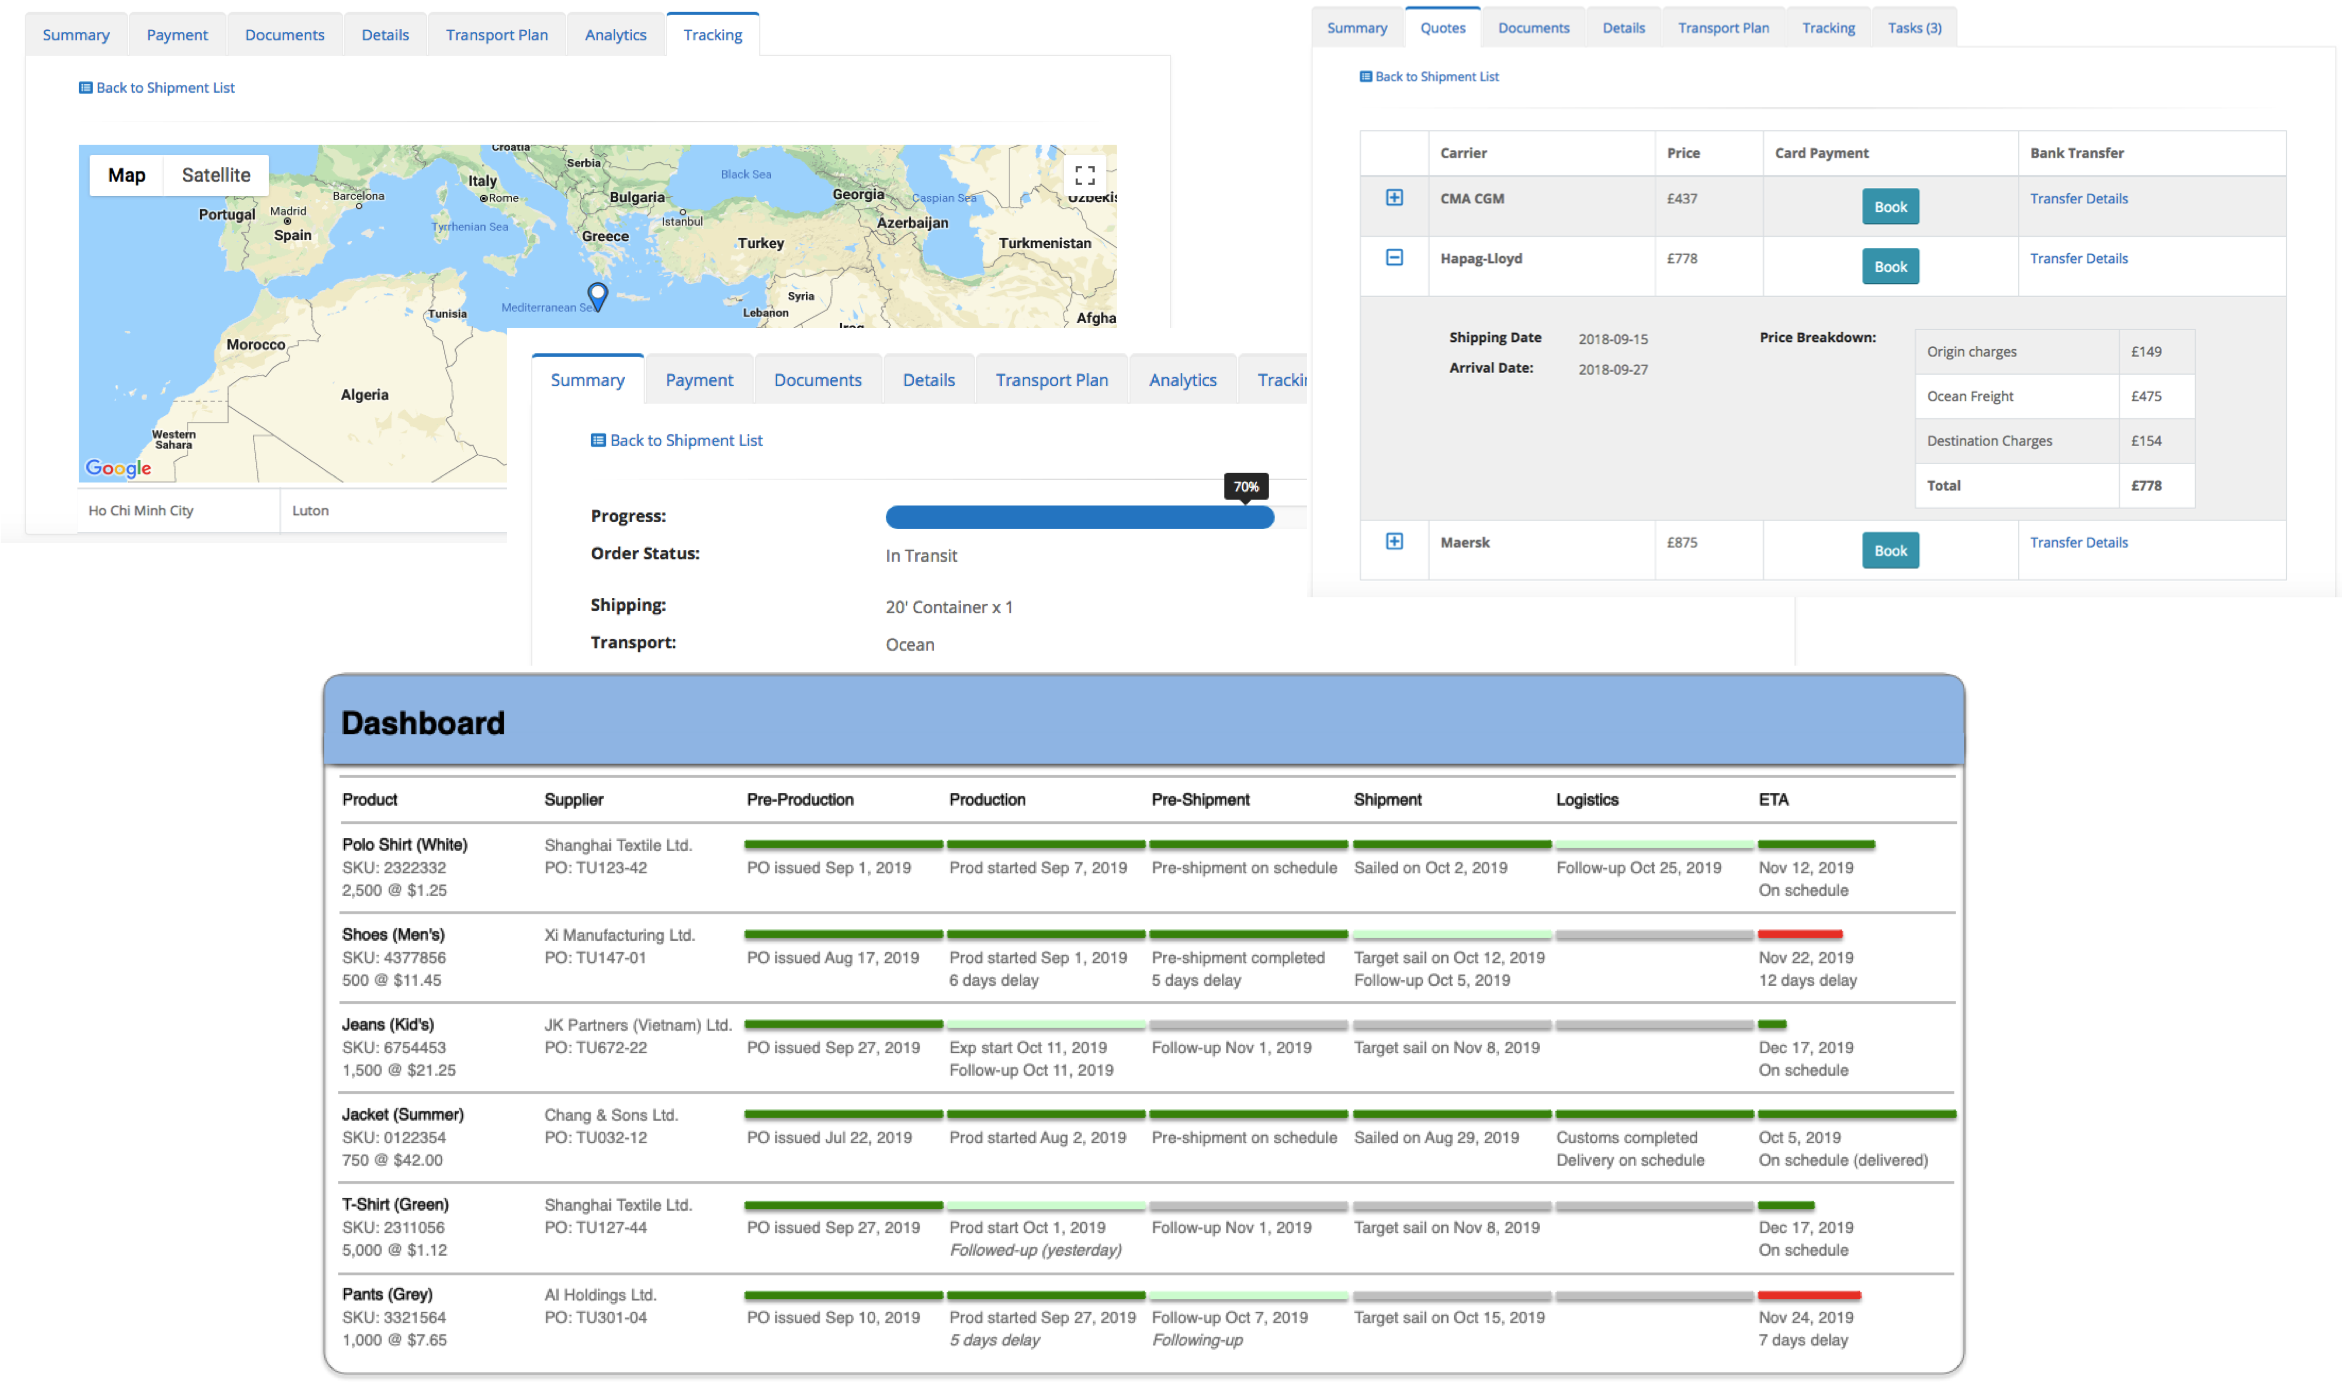The height and width of the screenshot is (1384, 2343).
Task: Click supplier Chang & Sons Ltd.
Action: 611,1115
